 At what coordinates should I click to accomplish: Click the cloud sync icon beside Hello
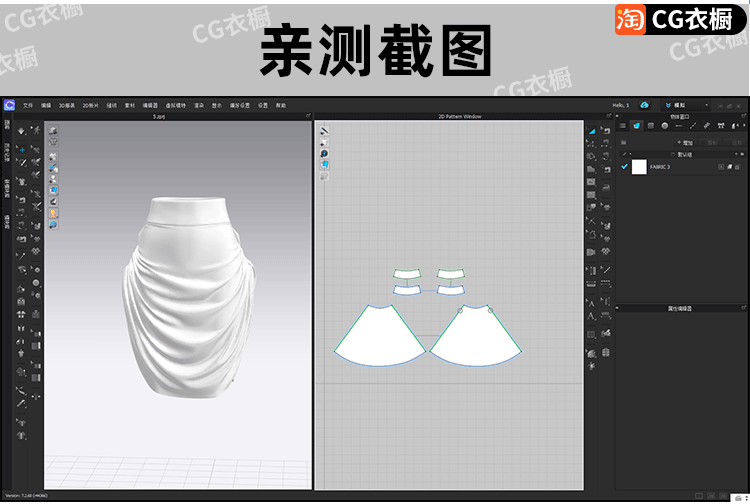coord(645,105)
